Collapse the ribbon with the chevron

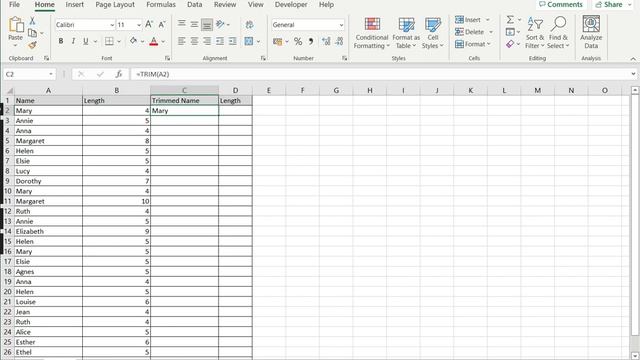[633, 59]
